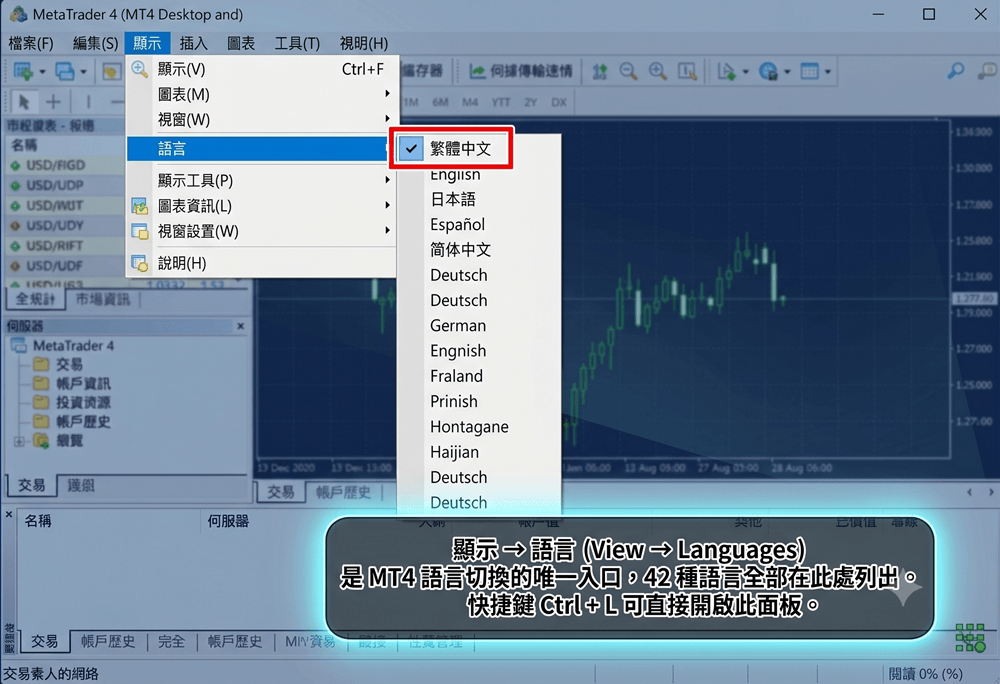
Task: Select Hontagane from the language list
Action: coord(469,426)
